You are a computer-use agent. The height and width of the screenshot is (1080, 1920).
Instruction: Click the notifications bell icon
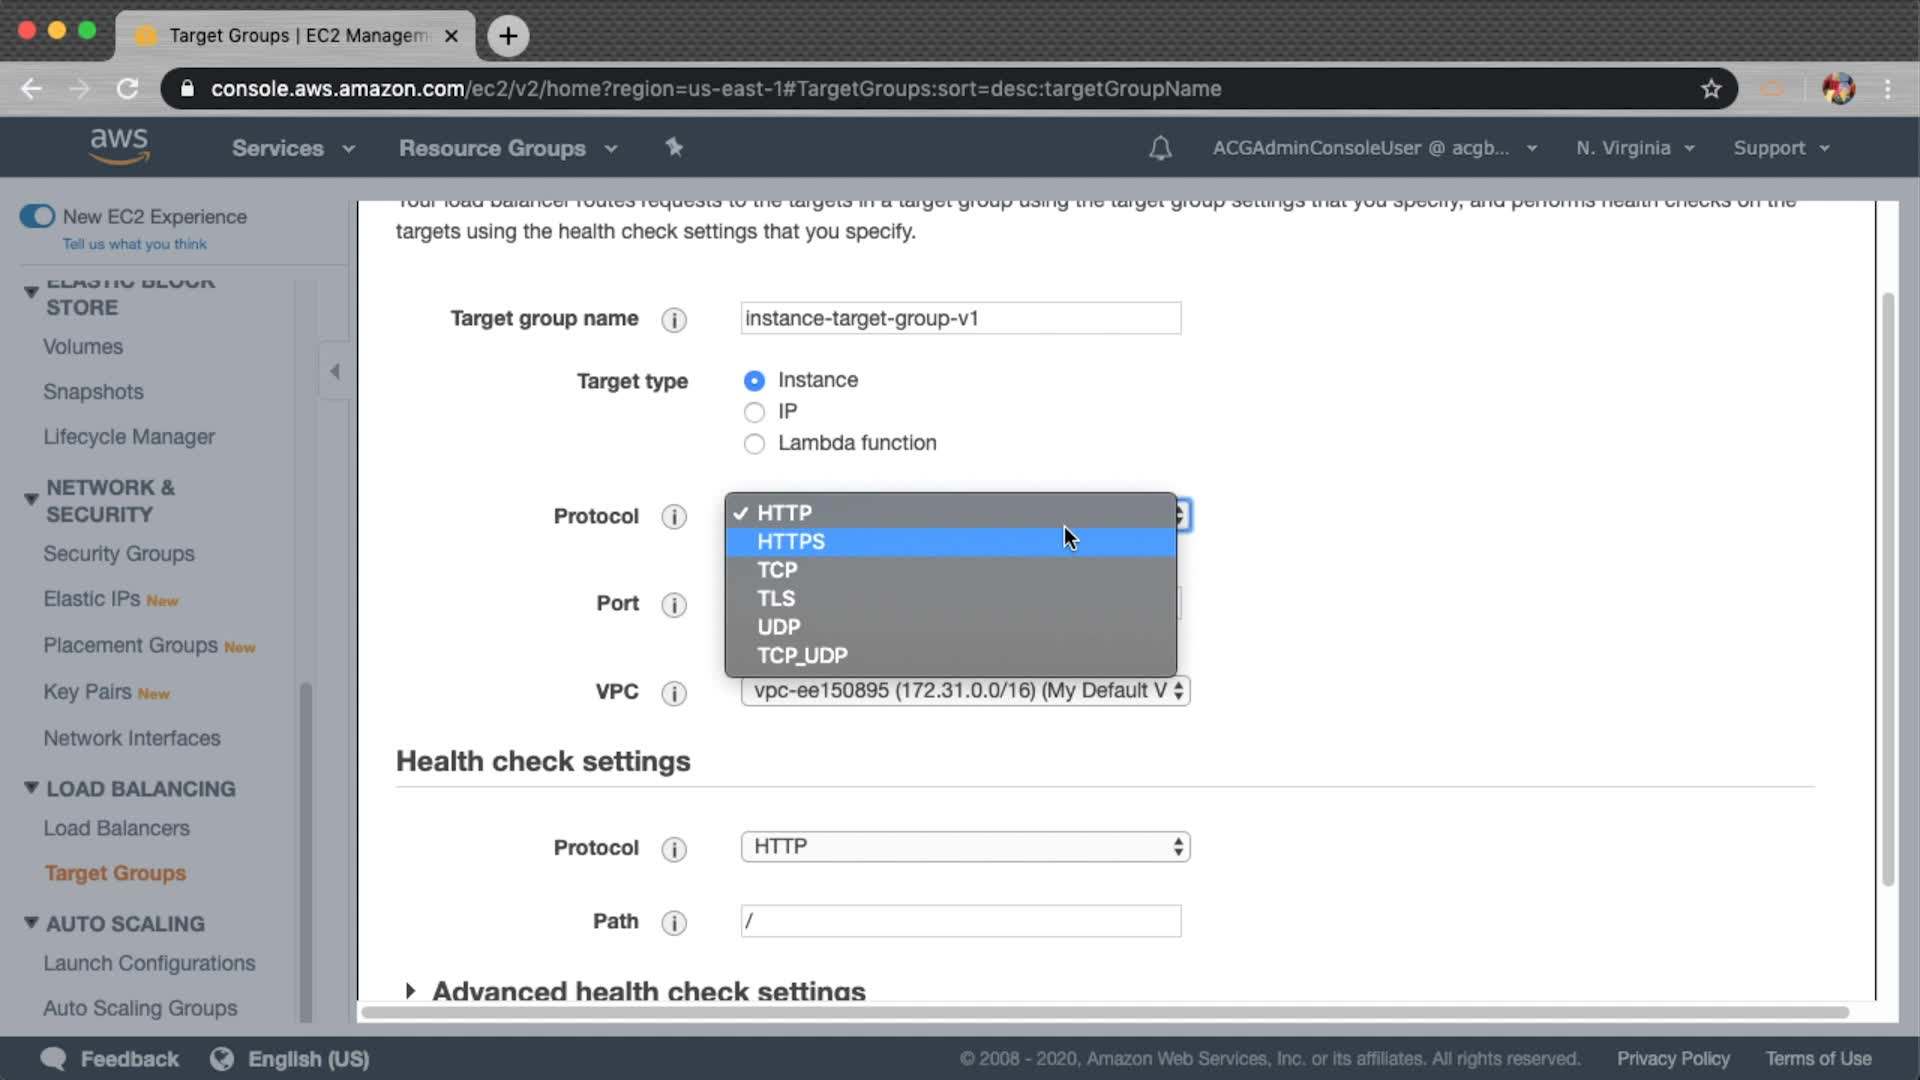click(1160, 148)
